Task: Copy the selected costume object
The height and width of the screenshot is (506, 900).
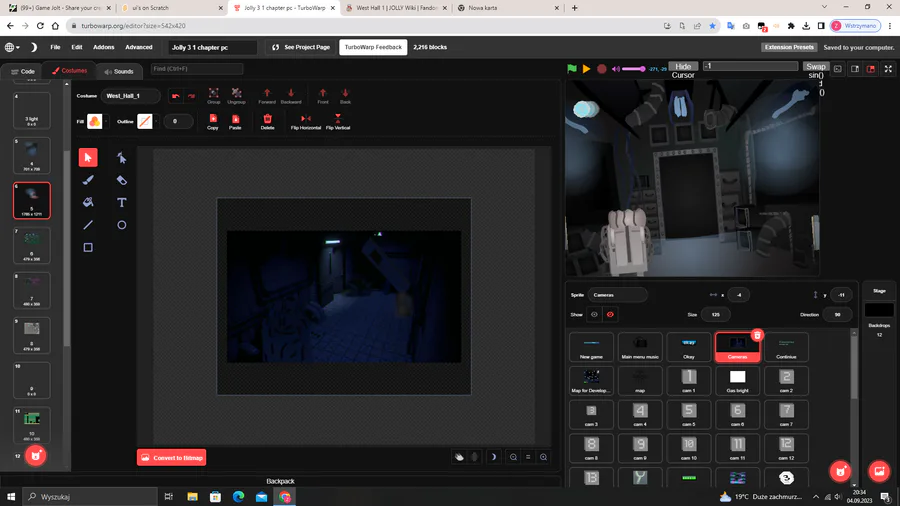Action: pyautogui.click(x=213, y=122)
